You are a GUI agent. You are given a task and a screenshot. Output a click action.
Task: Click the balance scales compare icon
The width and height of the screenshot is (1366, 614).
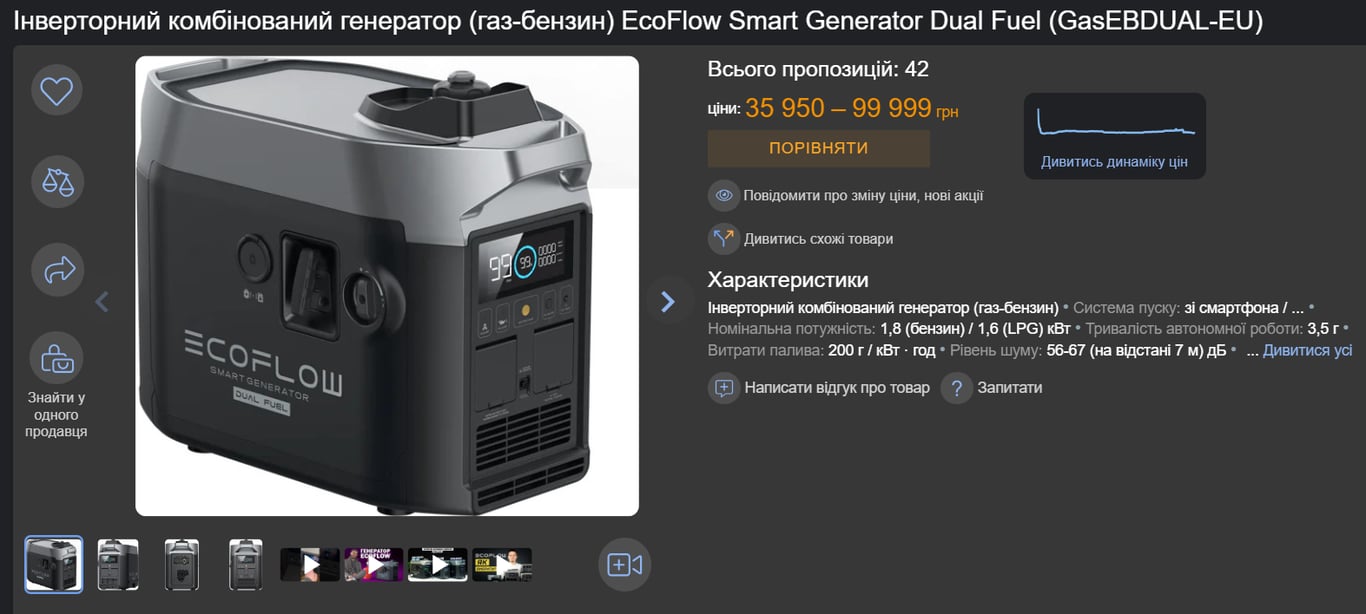point(57,182)
